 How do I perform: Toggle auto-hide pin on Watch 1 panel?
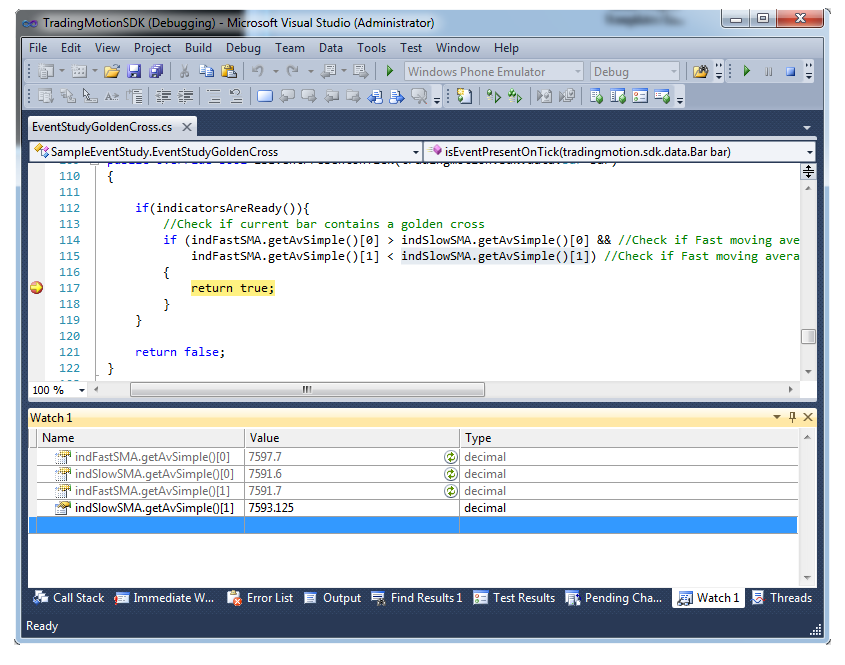coord(793,417)
